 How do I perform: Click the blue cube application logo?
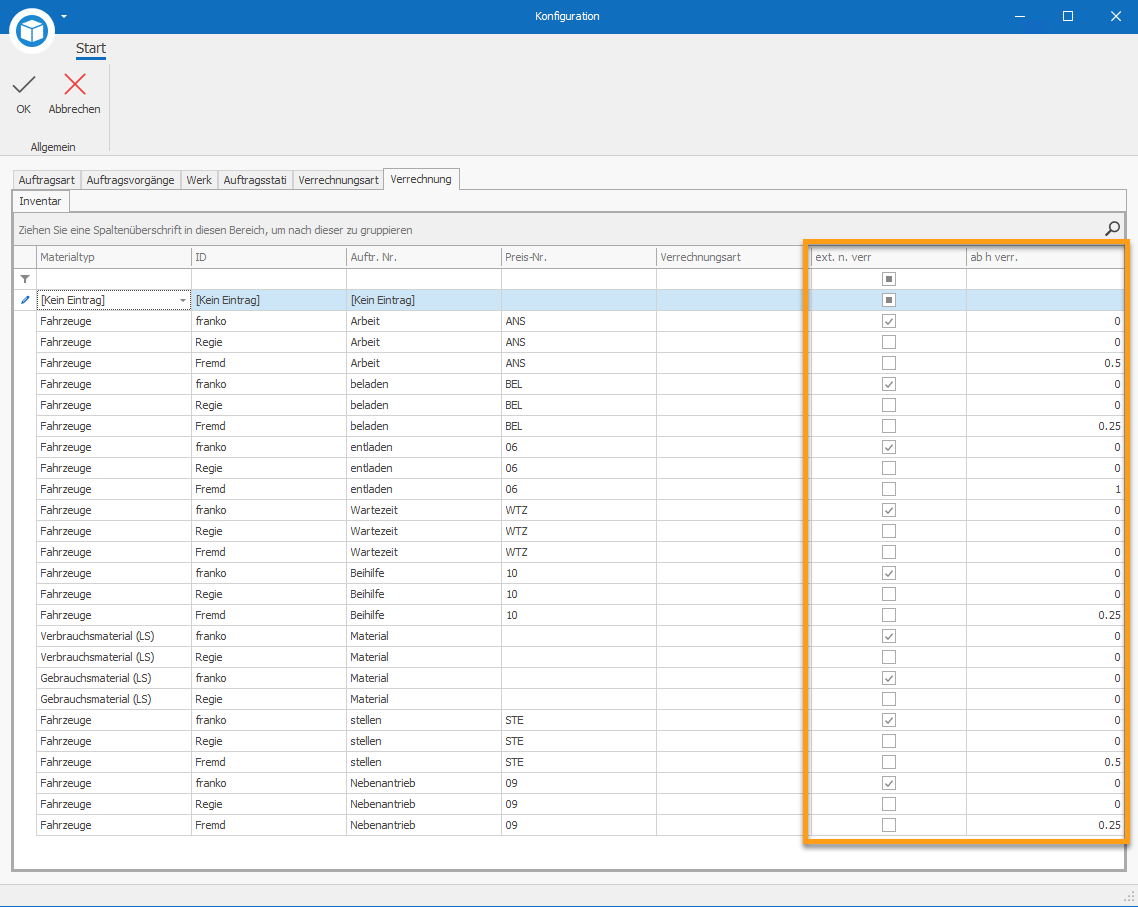[x=33, y=31]
